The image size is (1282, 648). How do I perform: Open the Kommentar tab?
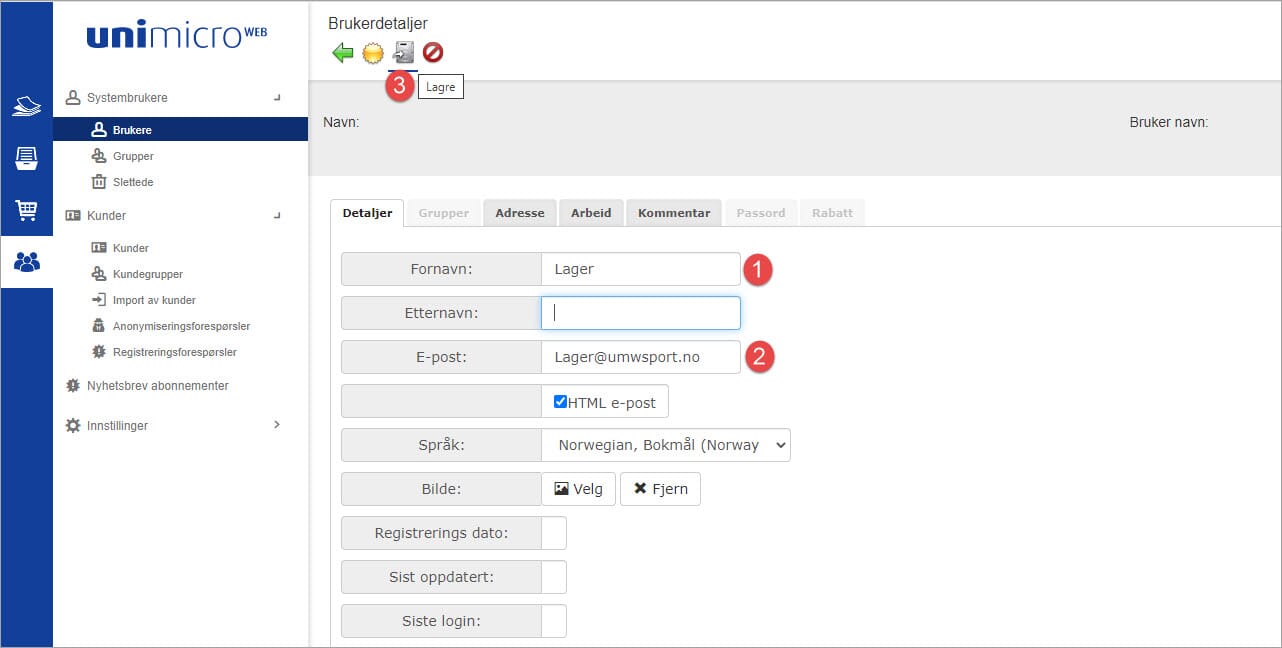[673, 213]
